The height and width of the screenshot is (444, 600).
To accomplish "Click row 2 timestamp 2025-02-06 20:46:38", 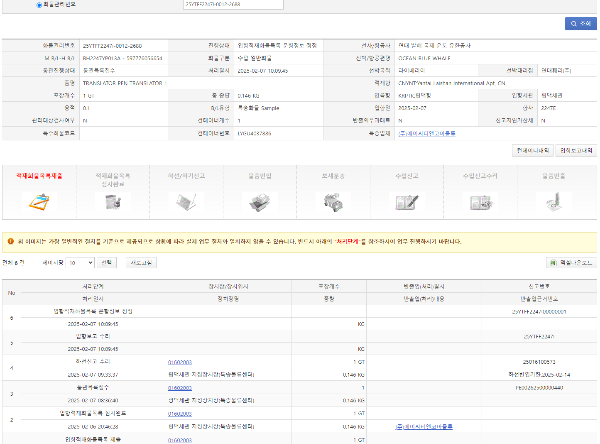I will click(x=93, y=426).
